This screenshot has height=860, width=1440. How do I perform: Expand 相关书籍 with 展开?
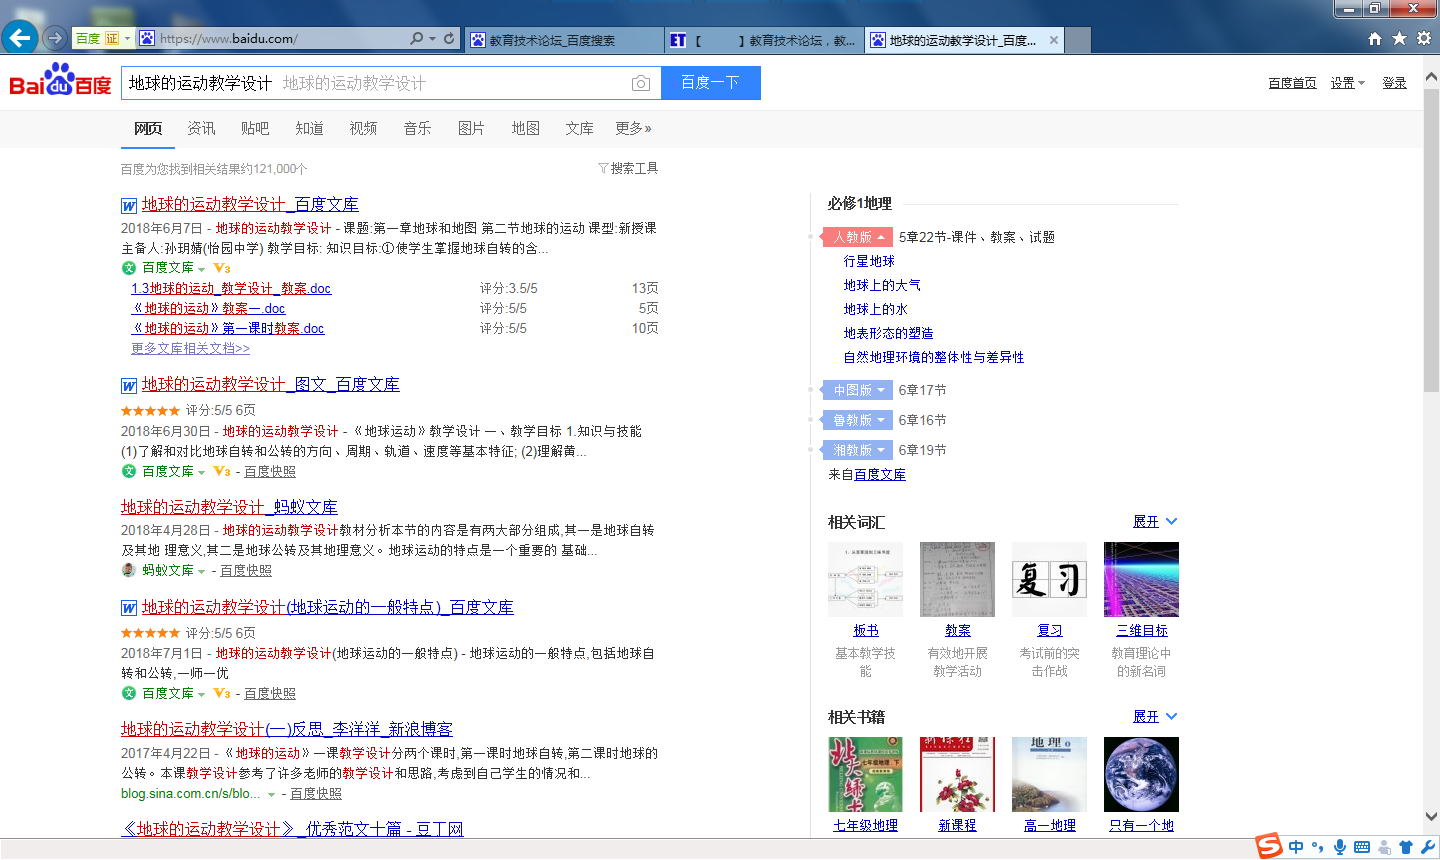[1155, 717]
